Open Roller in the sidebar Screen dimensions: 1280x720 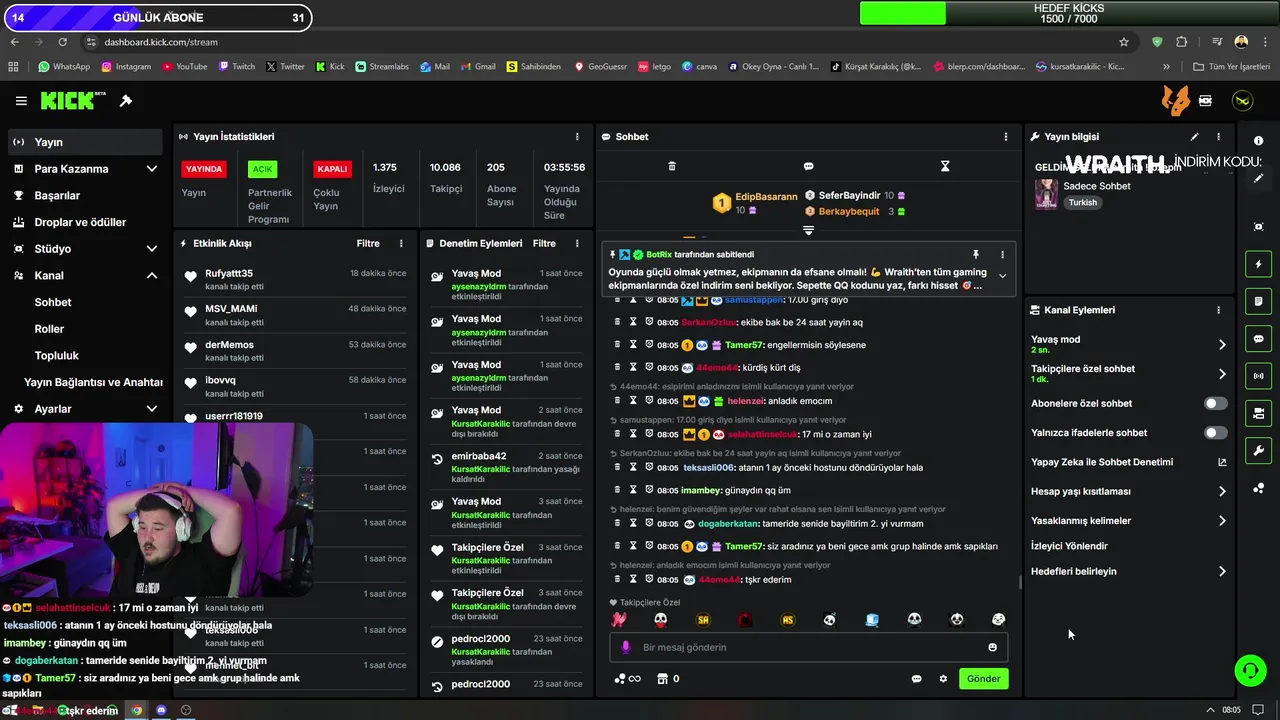click(x=49, y=329)
